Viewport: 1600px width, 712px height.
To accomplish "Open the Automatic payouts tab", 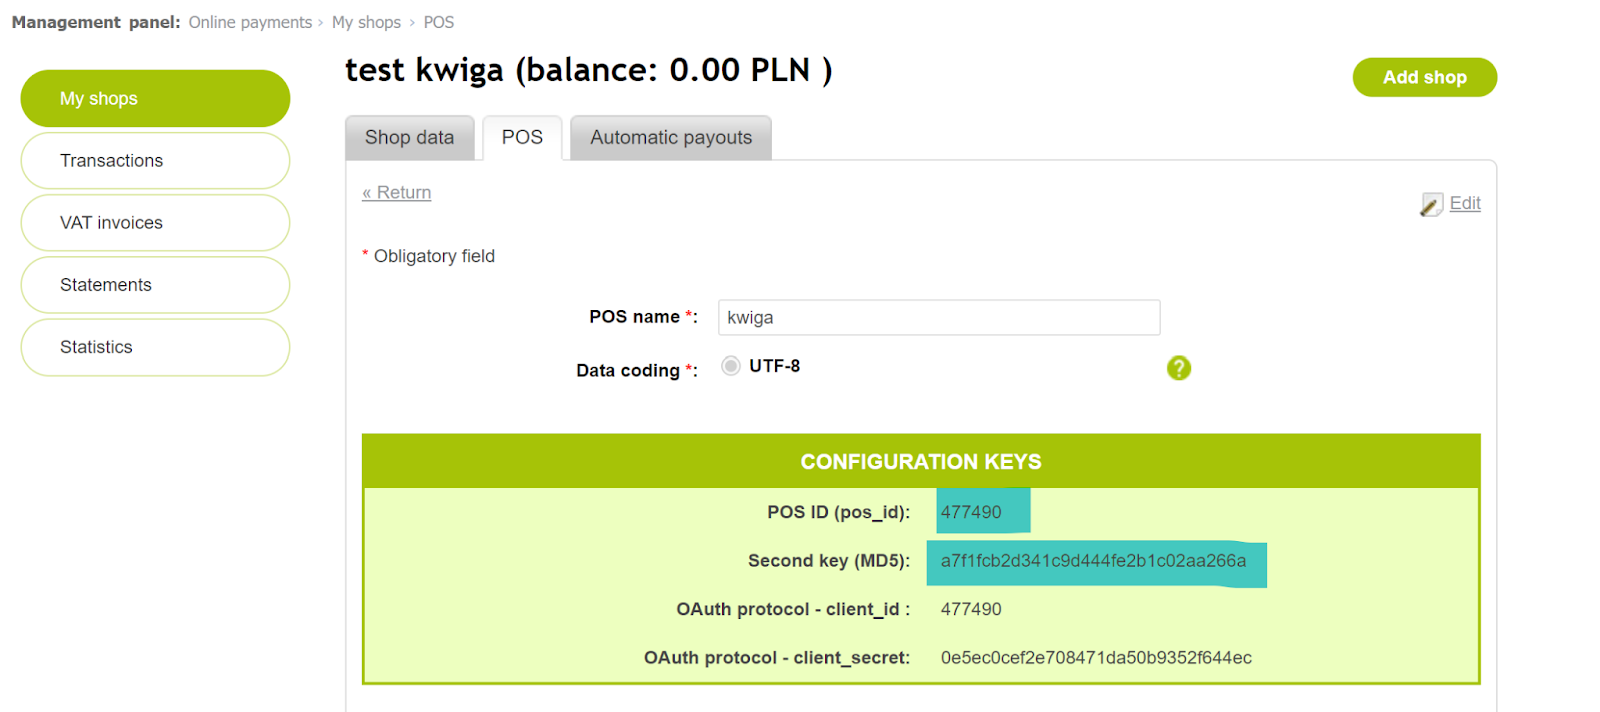I will coord(671,138).
